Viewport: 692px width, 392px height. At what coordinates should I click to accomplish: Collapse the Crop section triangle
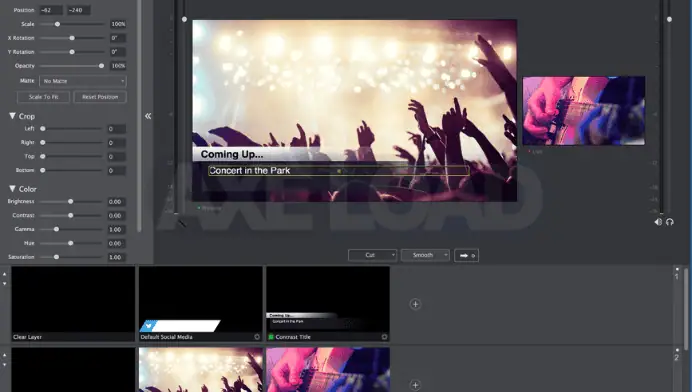click(12, 116)
